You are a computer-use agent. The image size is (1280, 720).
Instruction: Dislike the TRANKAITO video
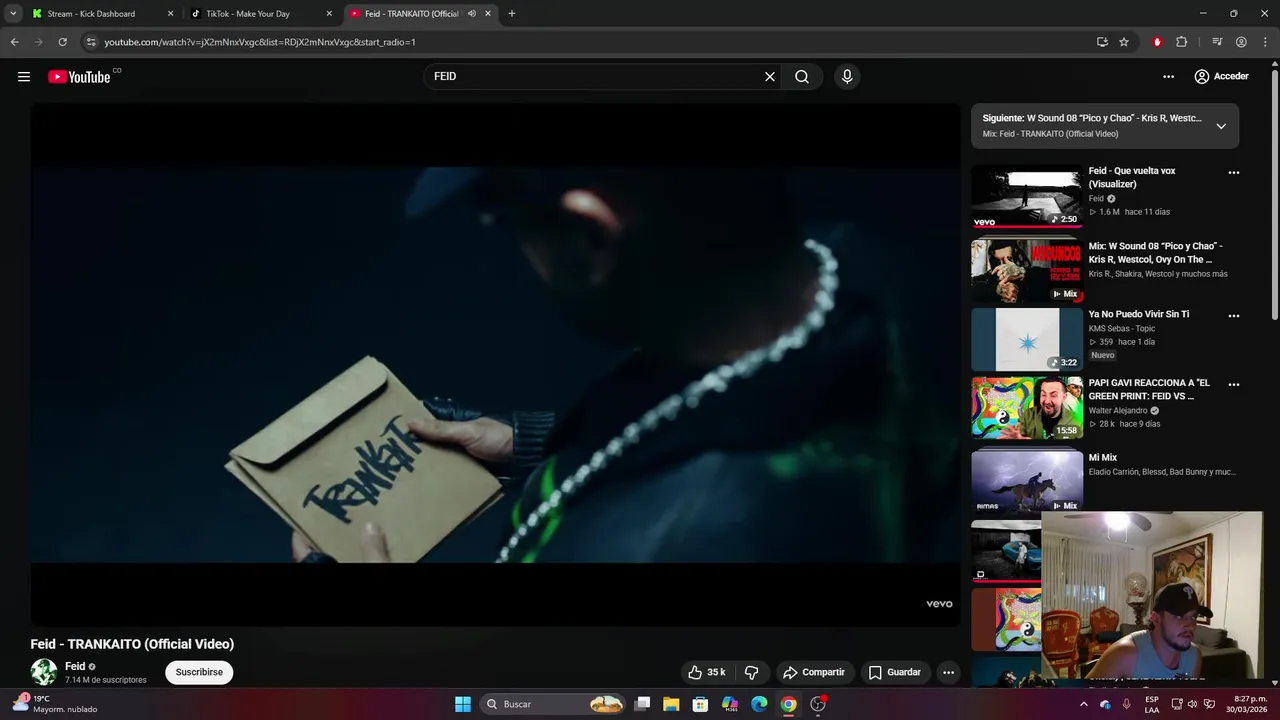pos(752,672)
